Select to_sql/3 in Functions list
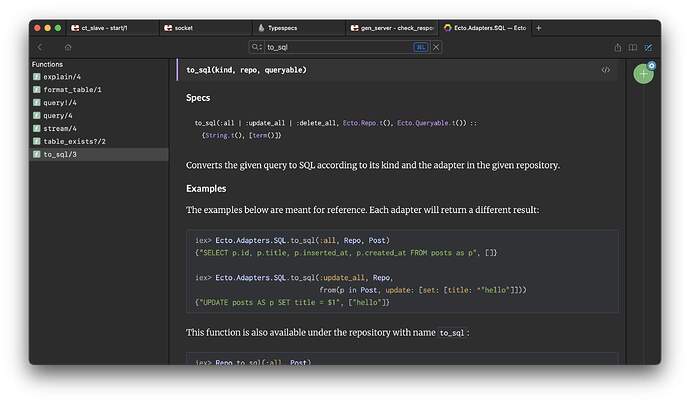The image size is (690, 403). coord(99,154)
